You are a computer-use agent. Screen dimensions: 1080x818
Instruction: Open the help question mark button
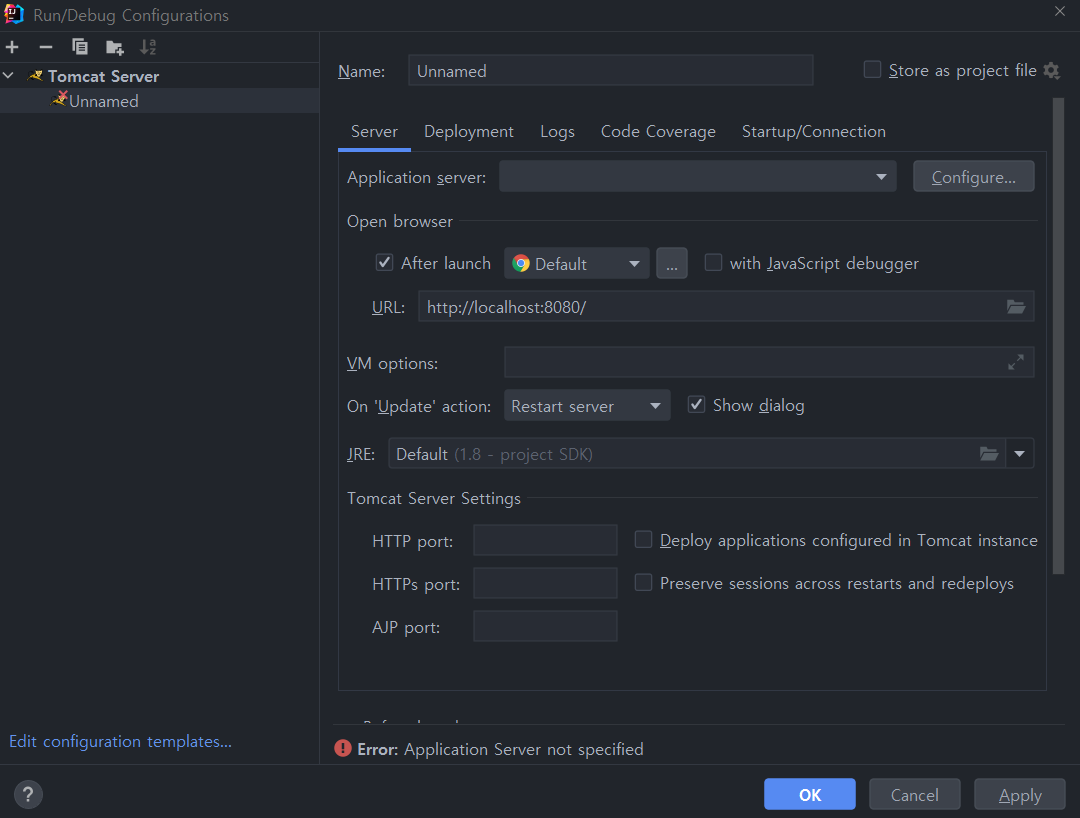tap(28, 795)
